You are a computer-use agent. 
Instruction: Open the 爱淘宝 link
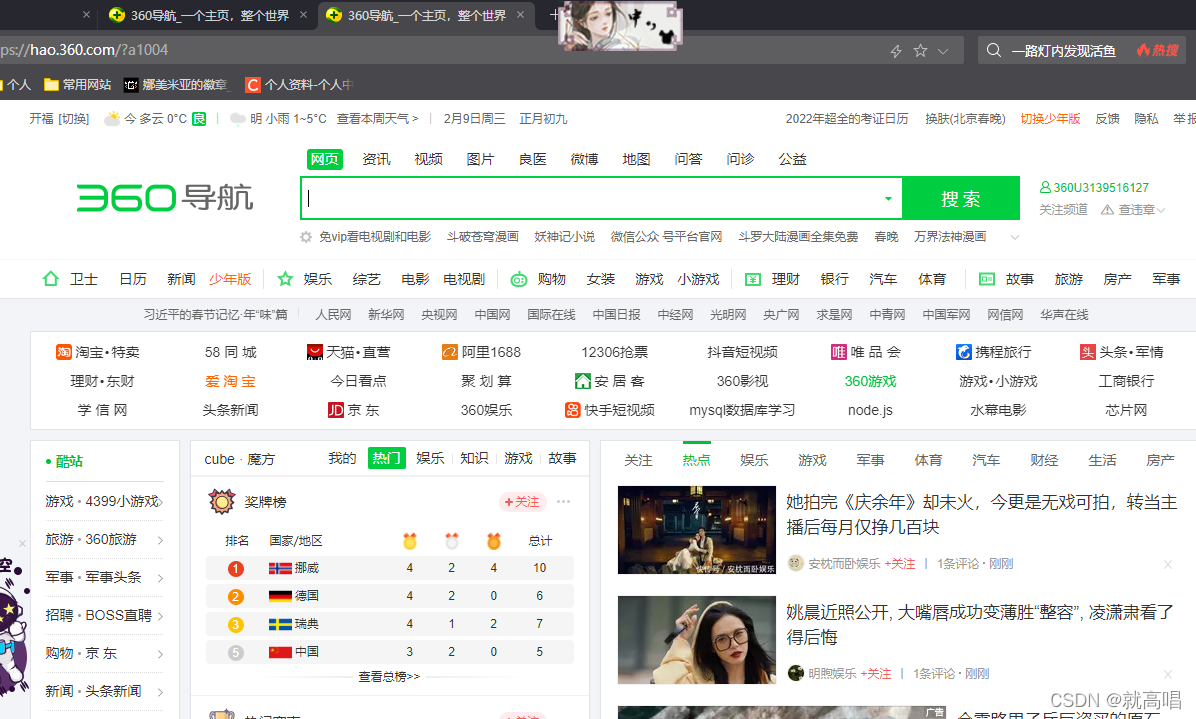230,381
